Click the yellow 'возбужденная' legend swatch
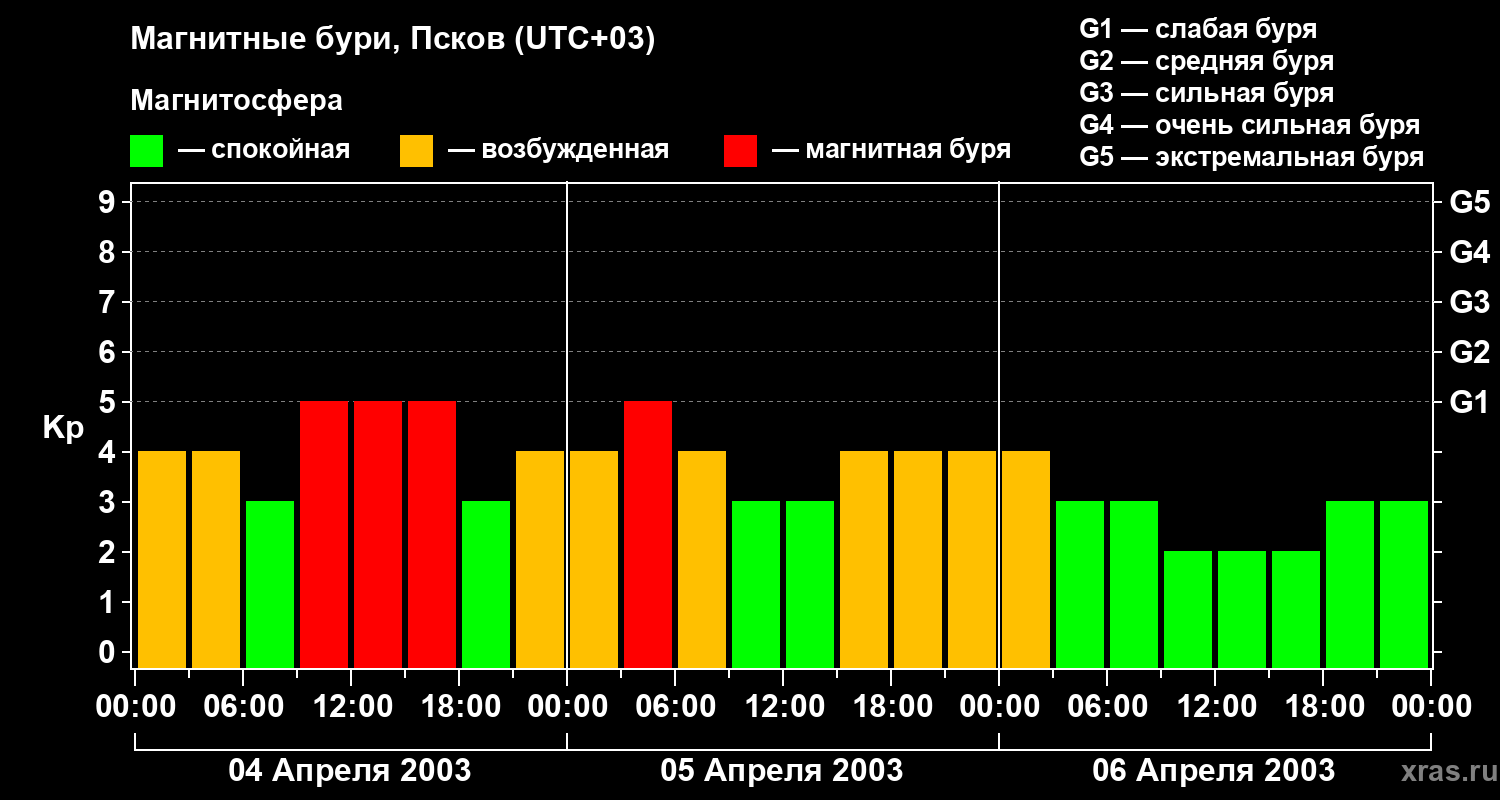The height and width of the screenshot is (800, 1500). (x=416, y=151)
